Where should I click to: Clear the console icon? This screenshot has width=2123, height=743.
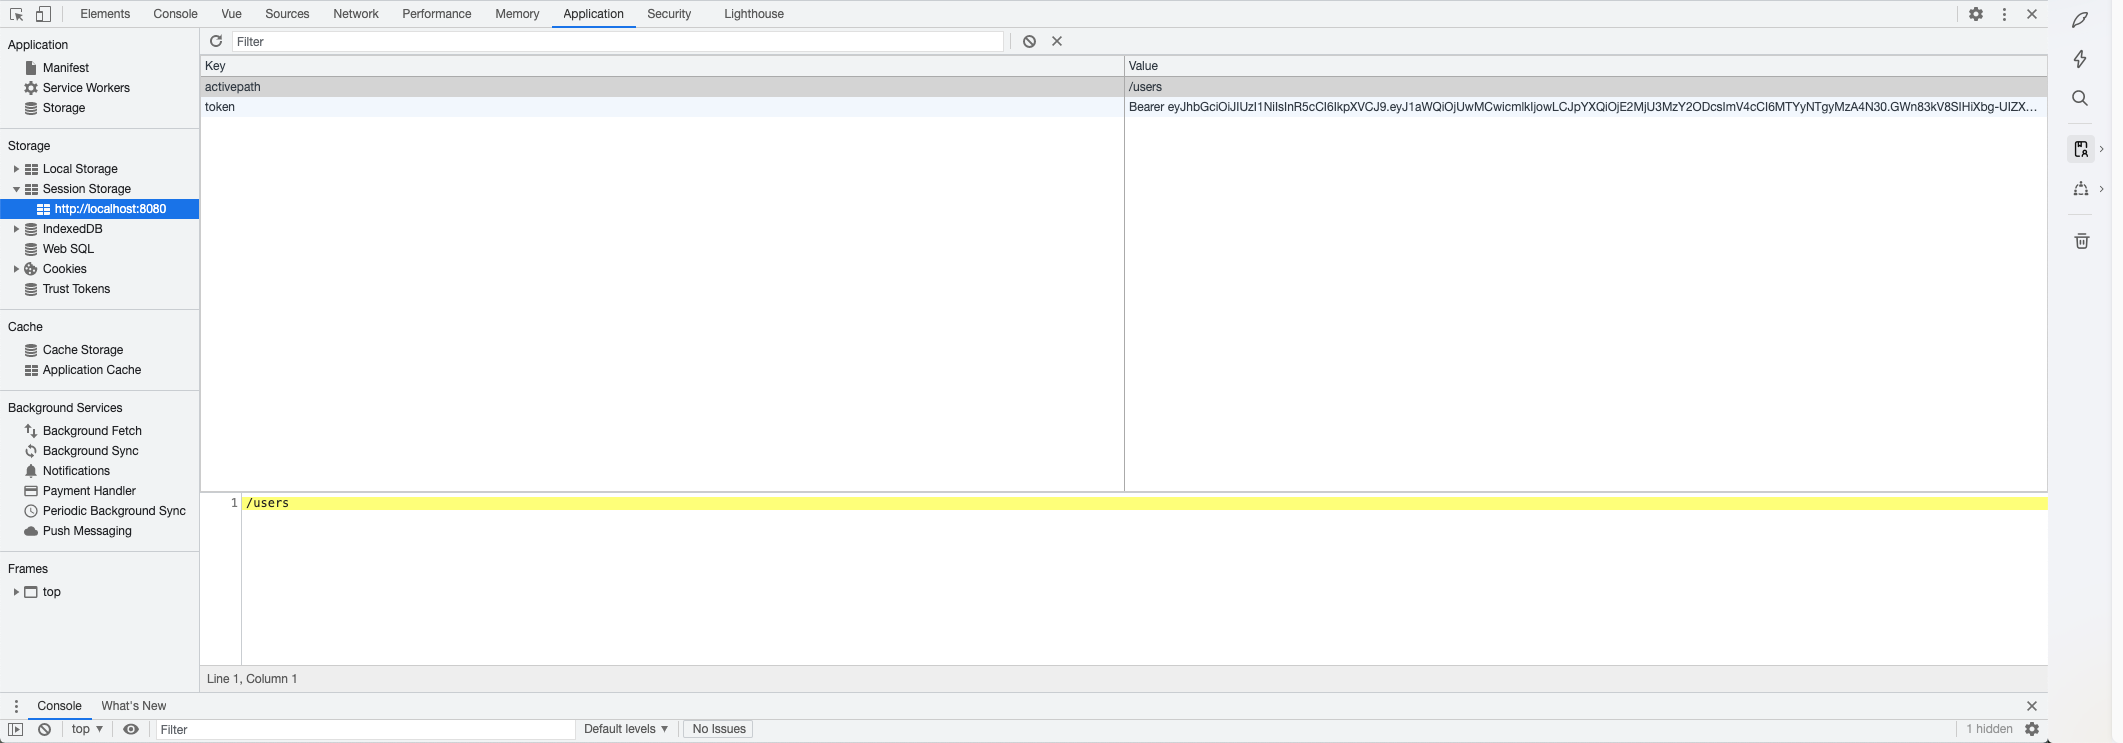point(45,729)
